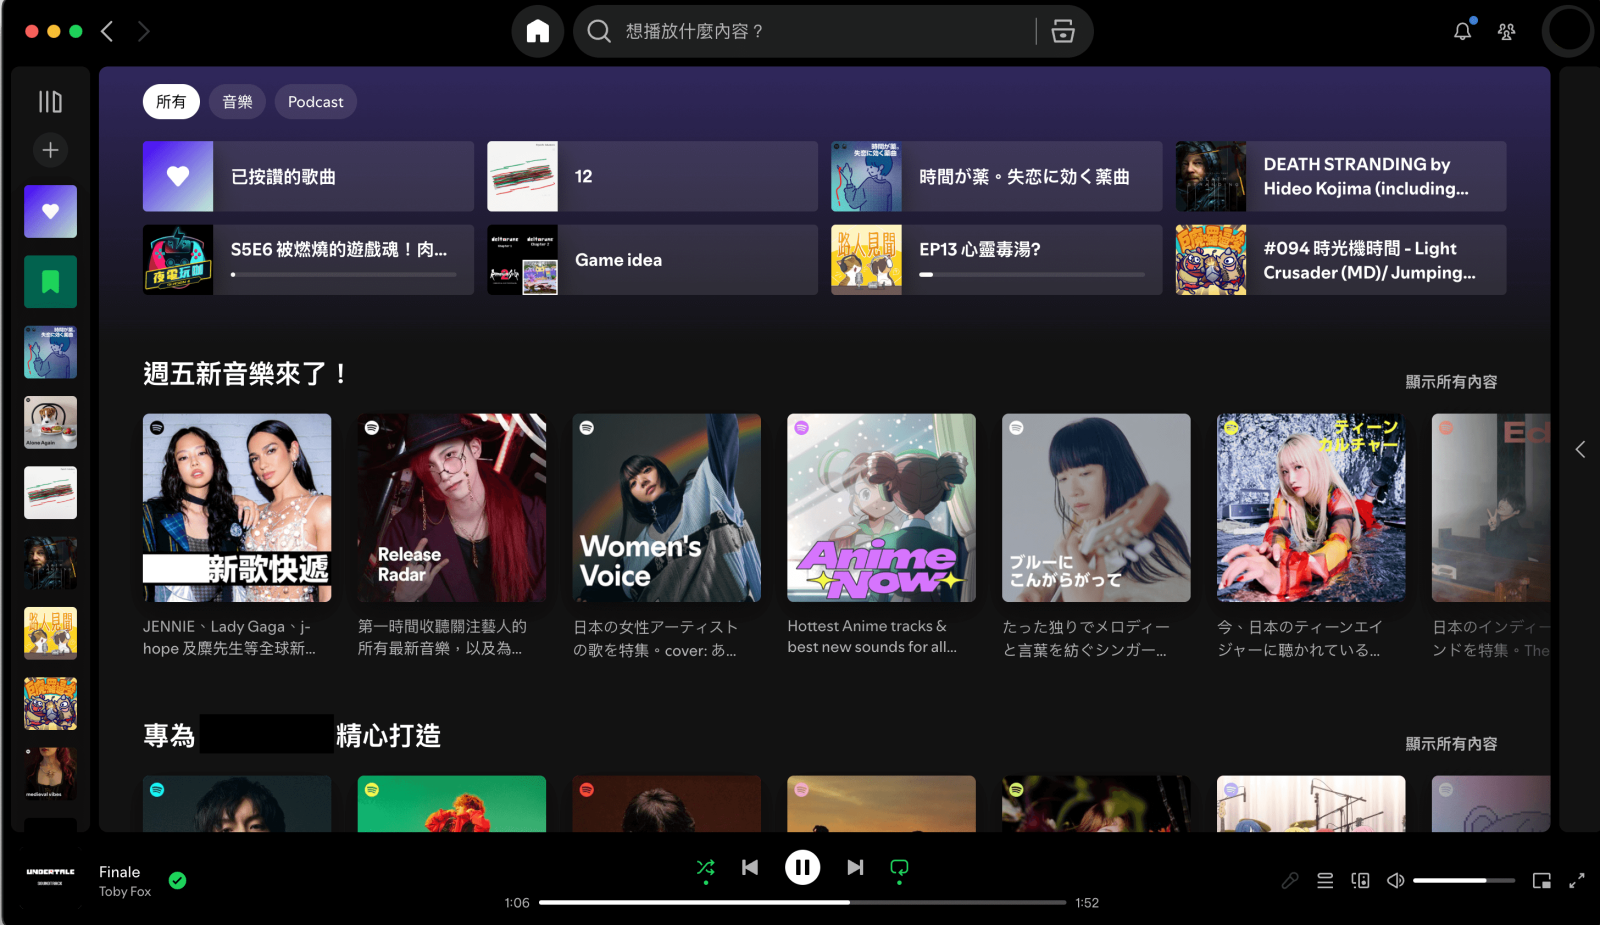
Task: Open notifications bell
Action: [x=1462, y=31]
